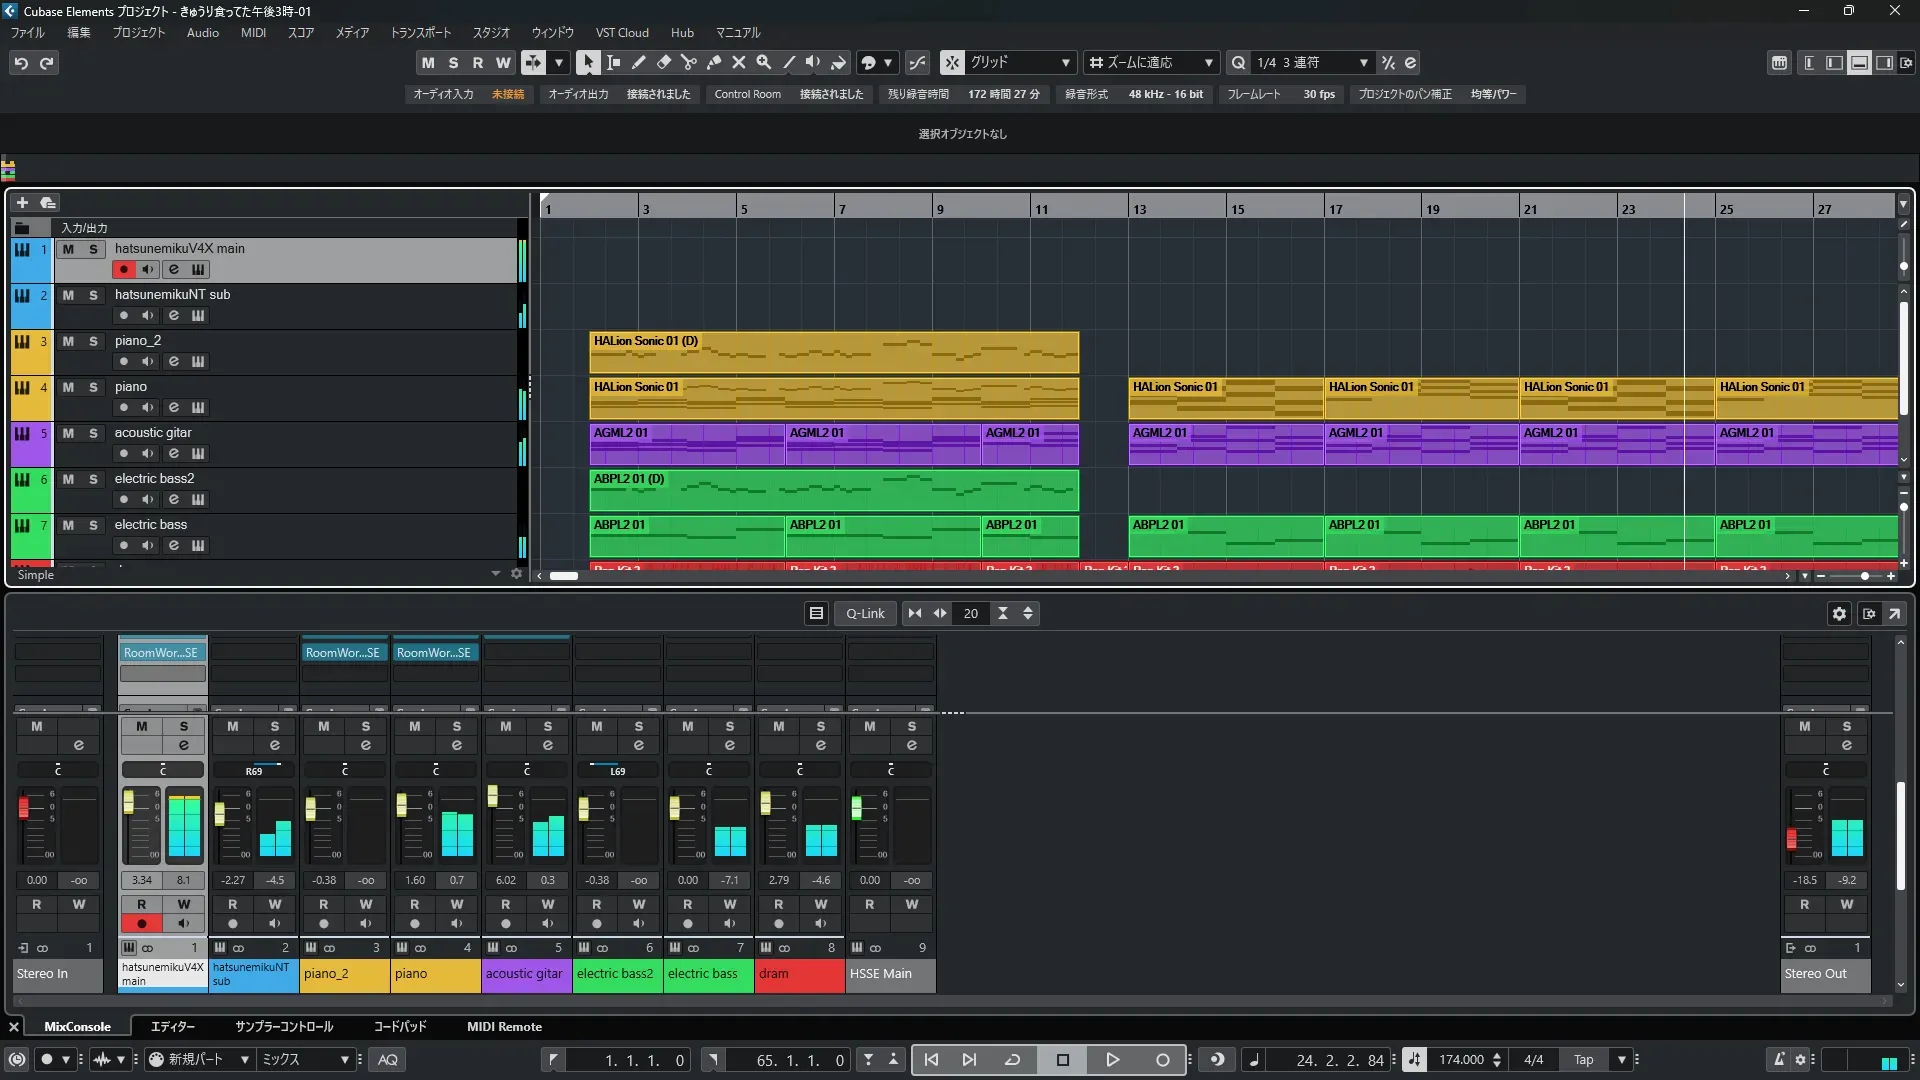Click the Tap tempo button

coord(1583,1059)
